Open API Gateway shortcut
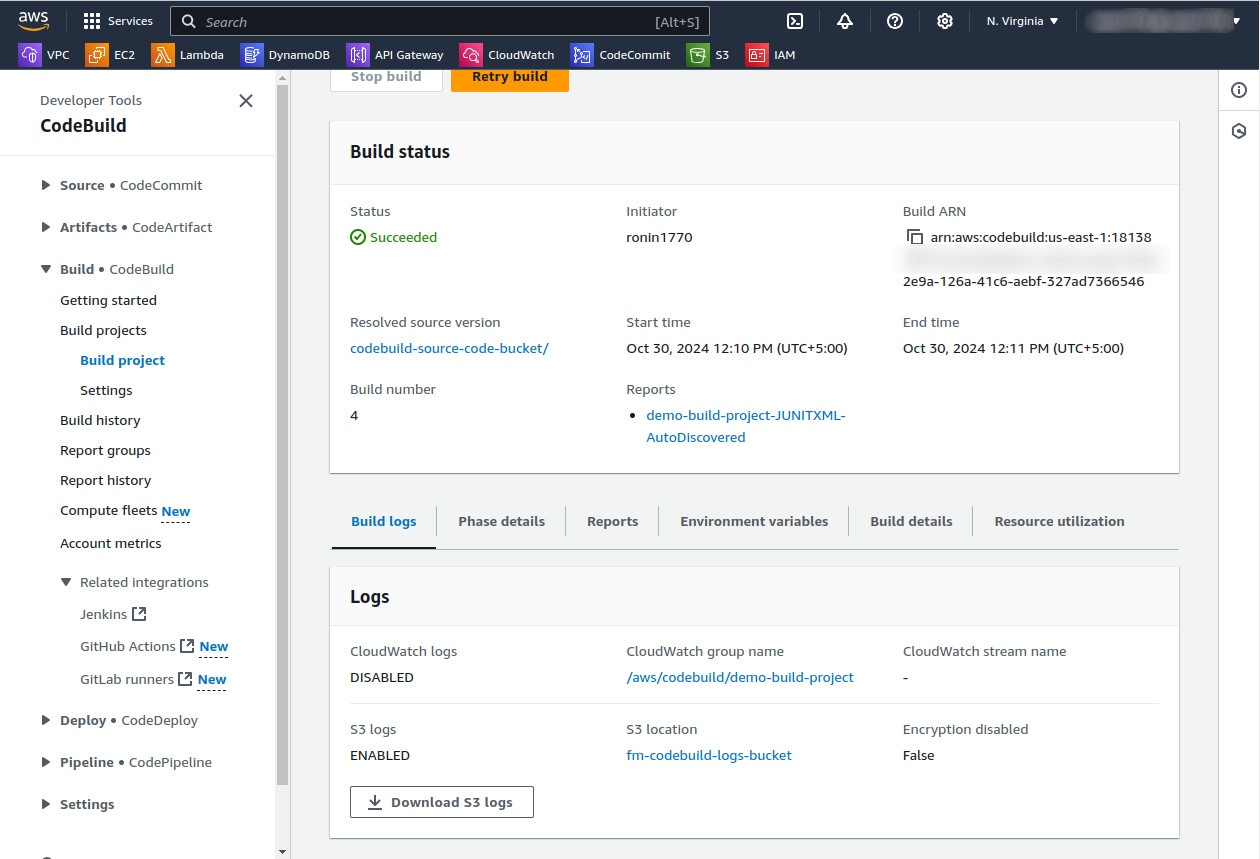Image resolution: width=1260 pixels, height=859 pixels. click(x=395, y=55)
